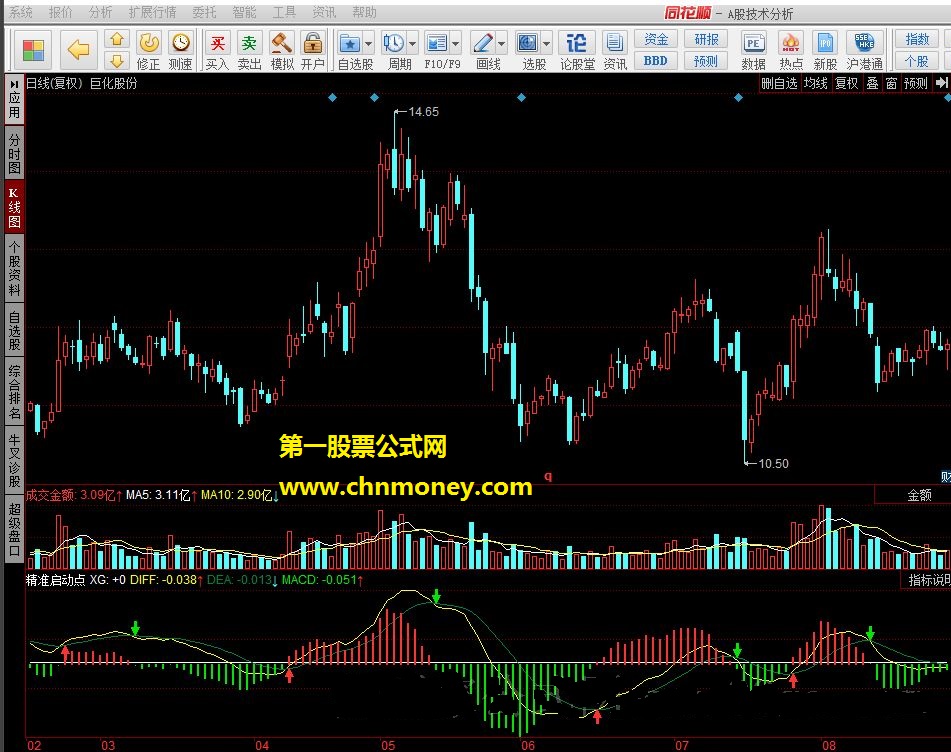Image resolution: width=951 pixels, height=752 pixels.
Task: Collapse the right panel arrow icon
Action: pyautogui.click(x=941, y=83)
